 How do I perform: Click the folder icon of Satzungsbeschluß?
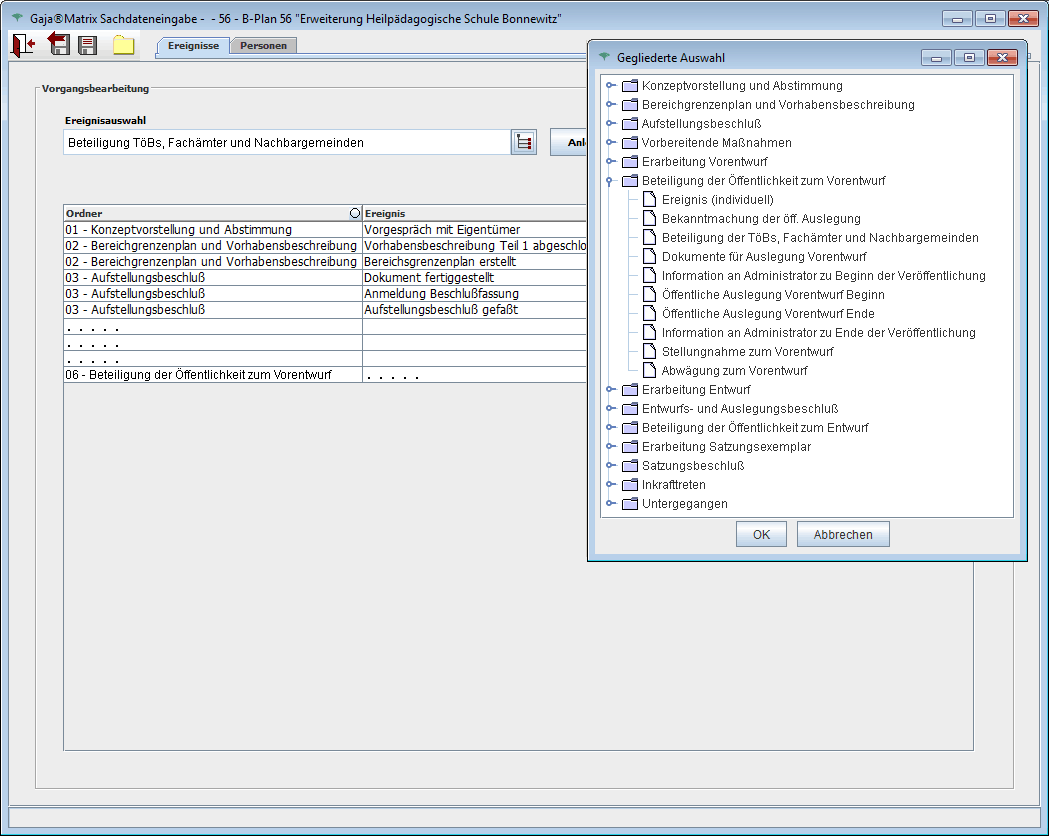click(629, 466)
